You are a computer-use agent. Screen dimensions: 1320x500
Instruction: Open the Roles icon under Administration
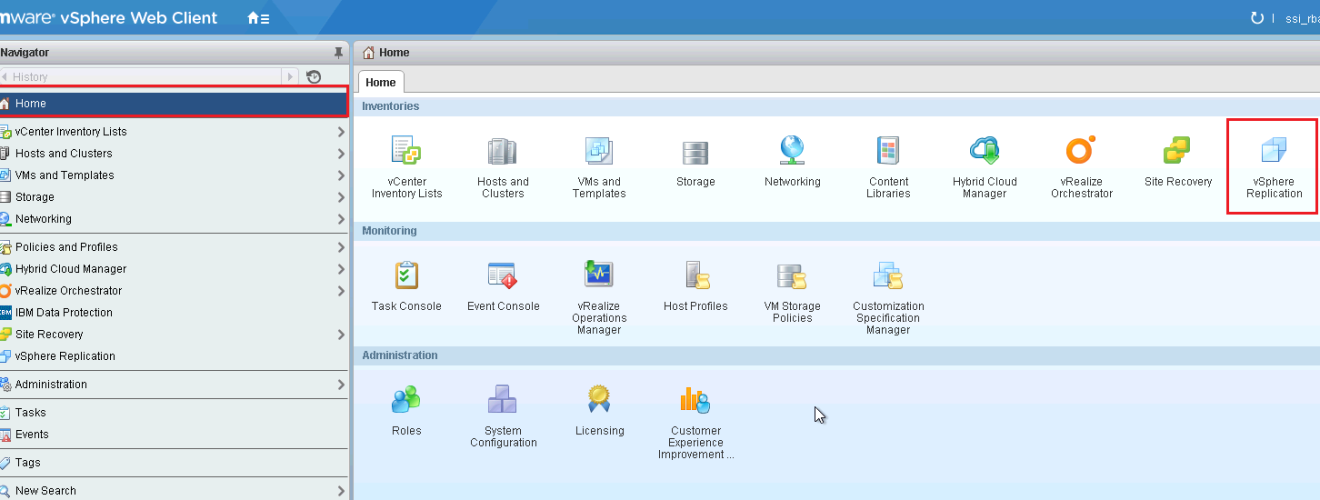click(x=406, y=400)
